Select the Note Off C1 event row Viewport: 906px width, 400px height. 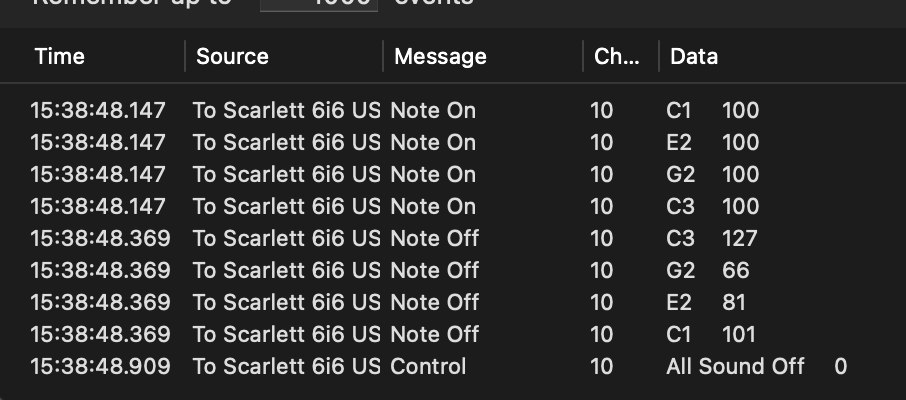(x=434, y=335)
